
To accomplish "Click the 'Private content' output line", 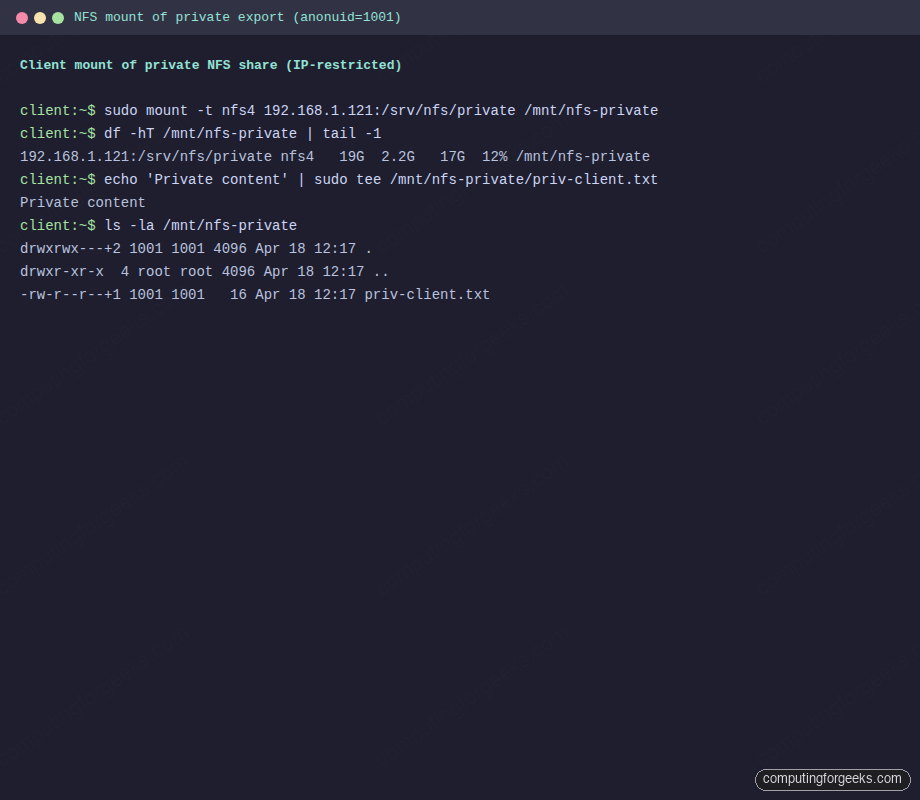I will tap(82, 202).
